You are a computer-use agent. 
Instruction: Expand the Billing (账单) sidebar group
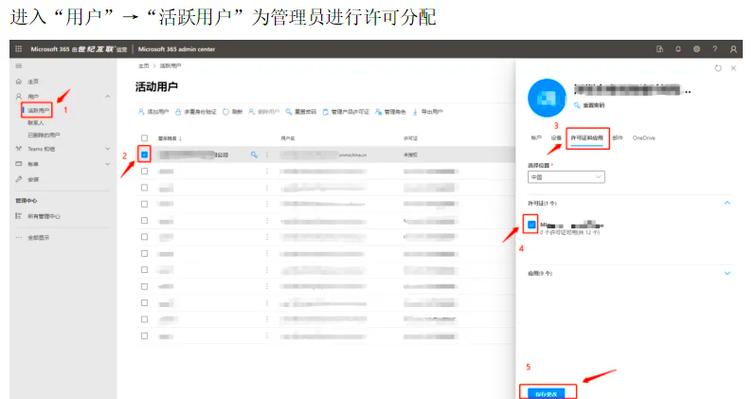[x=108, y=164]
